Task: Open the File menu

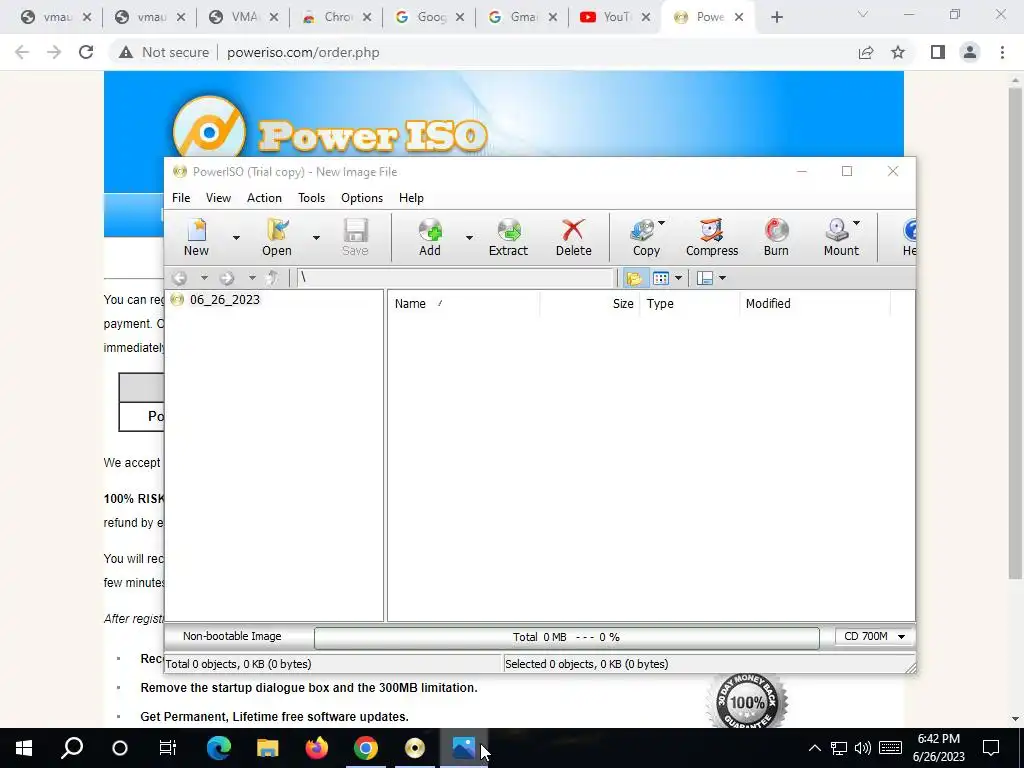Action: (x=181, y=198)
